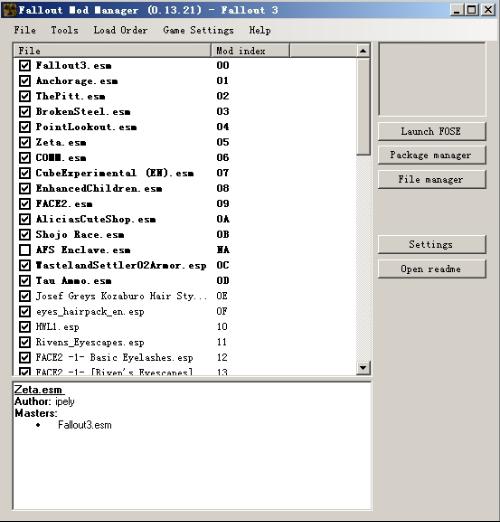Minimize the Fallout Mod Manager window
The image size is (500, 522).
[x=457, y=10]
